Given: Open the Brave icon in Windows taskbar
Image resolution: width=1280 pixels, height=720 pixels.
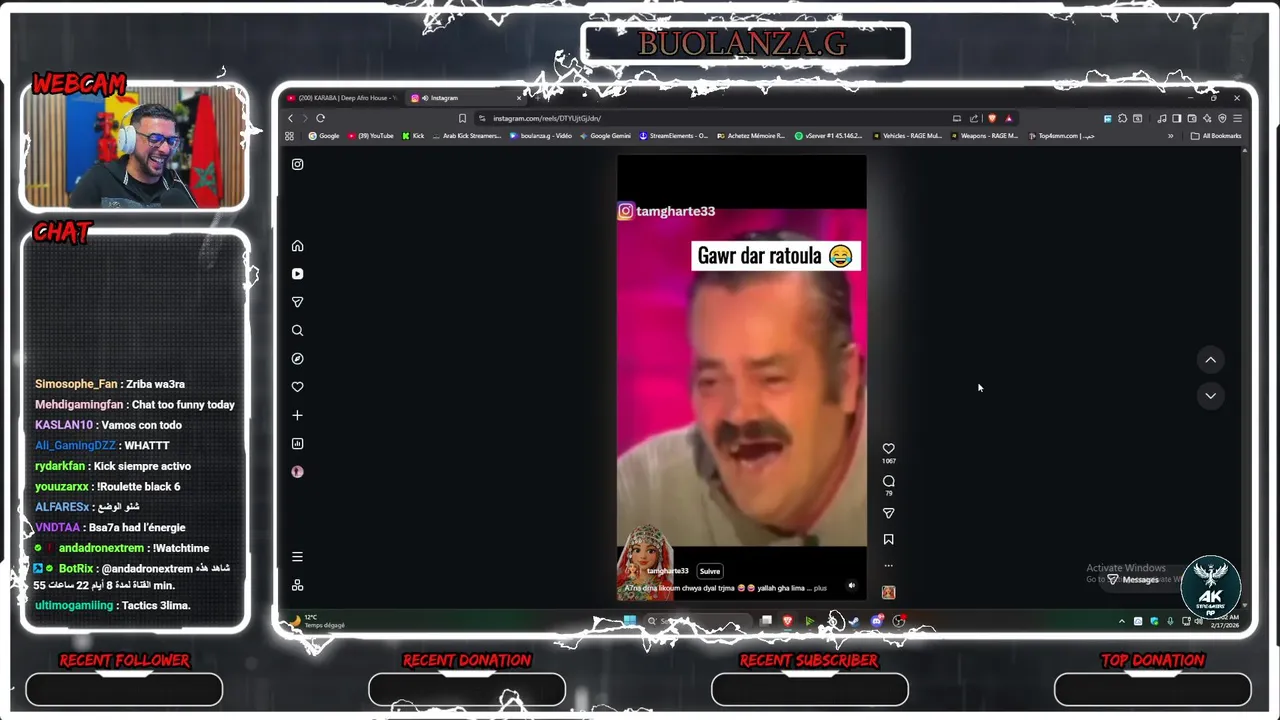Looking at the screenshot, I should (x=787, y=621).
